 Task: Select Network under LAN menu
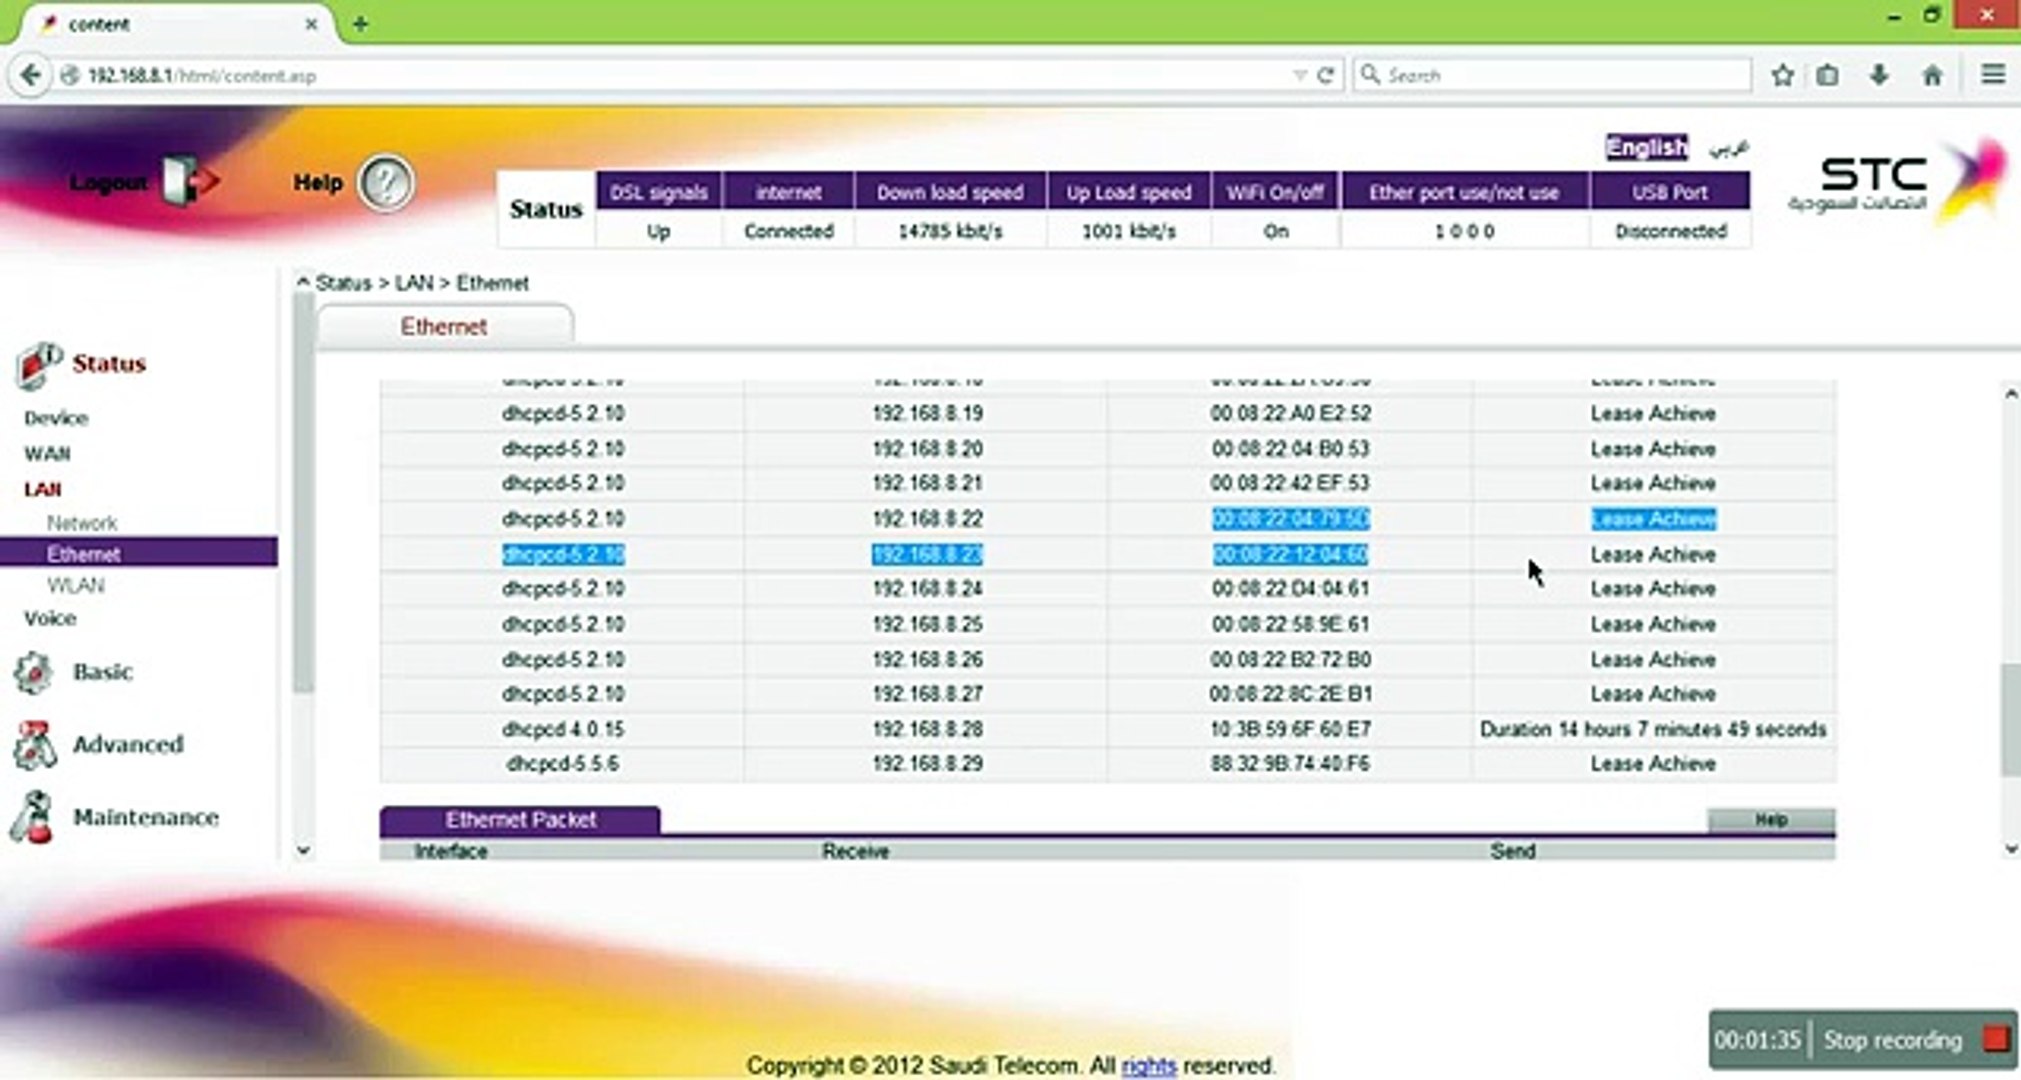(82, 522)
